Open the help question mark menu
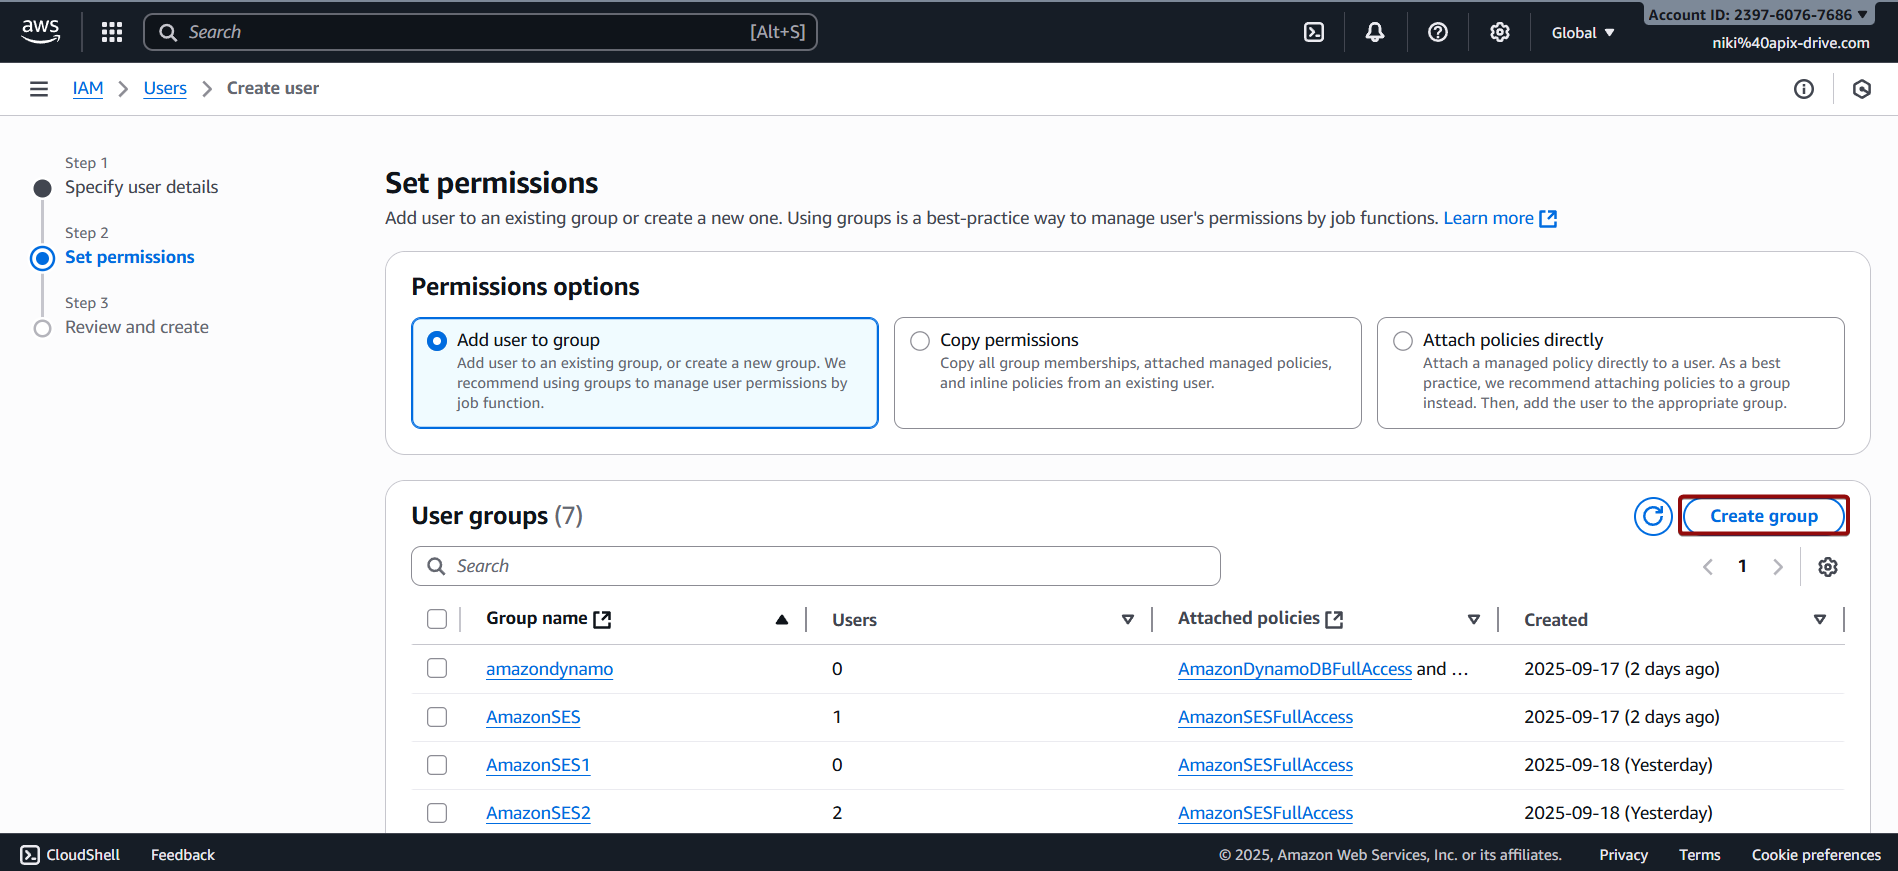The width and height of the screenshot is (1898, 871). pos(1437,32)
